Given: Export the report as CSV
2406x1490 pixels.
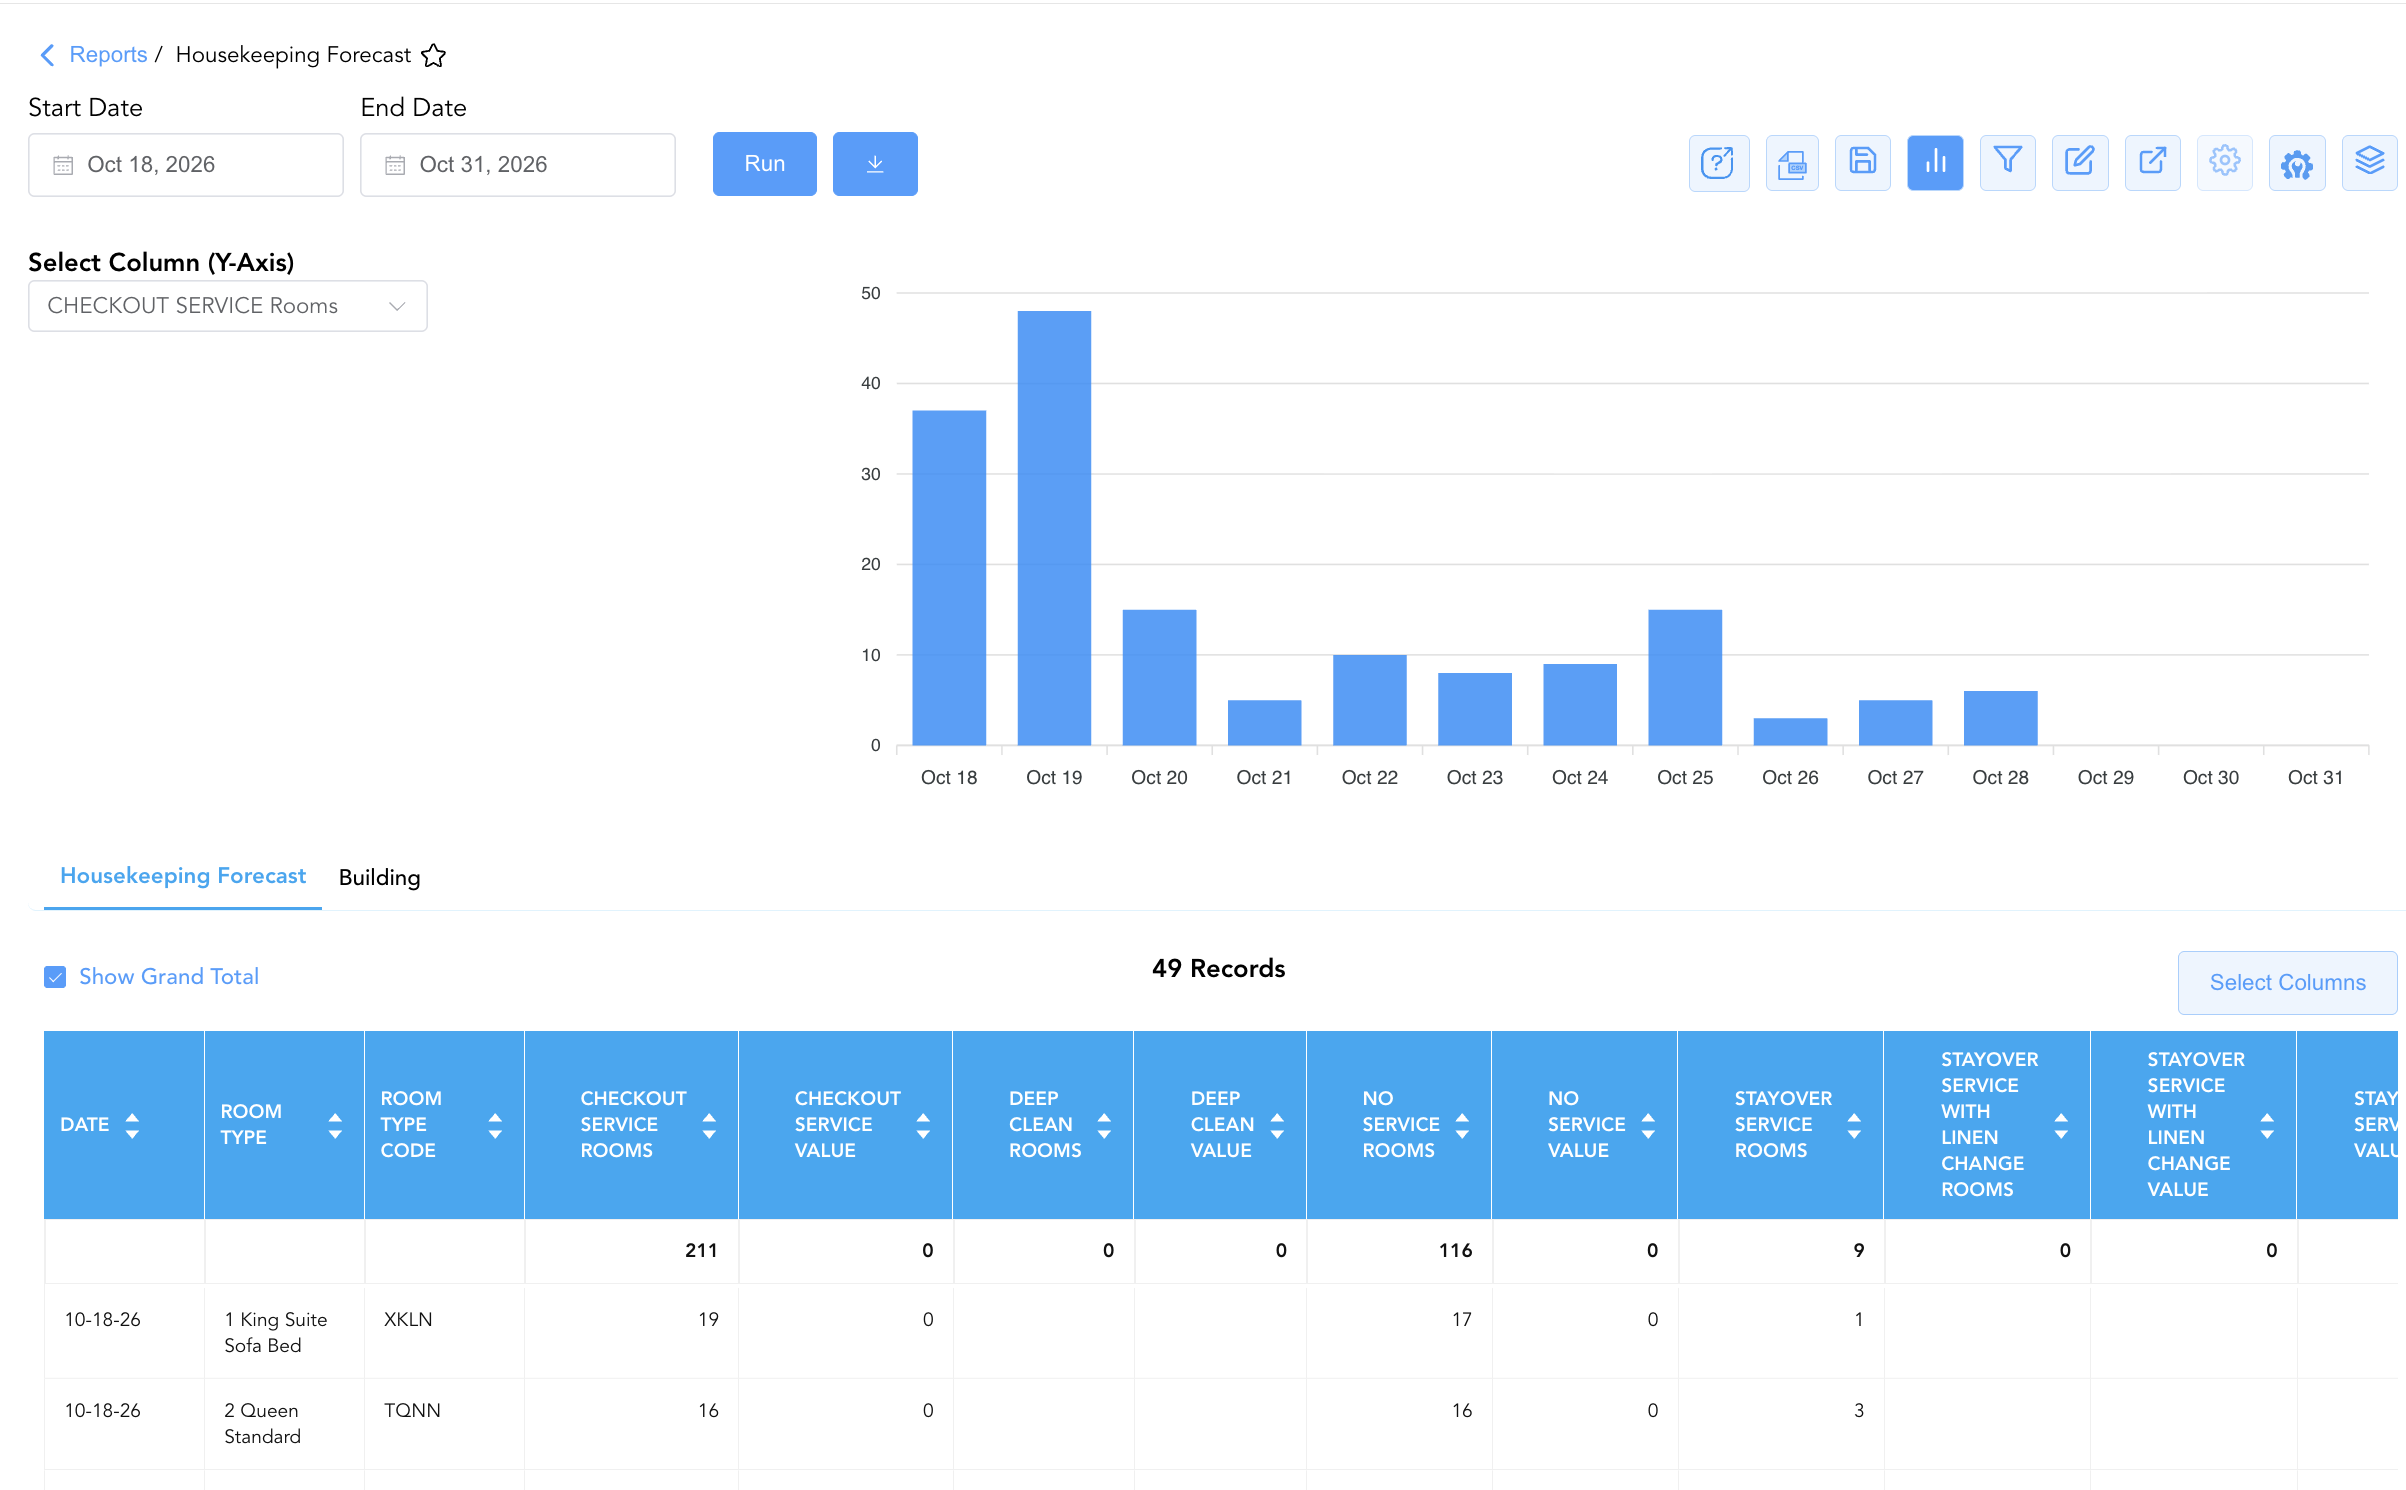Looking at the screenshot, I should (x=1791, y=163).
